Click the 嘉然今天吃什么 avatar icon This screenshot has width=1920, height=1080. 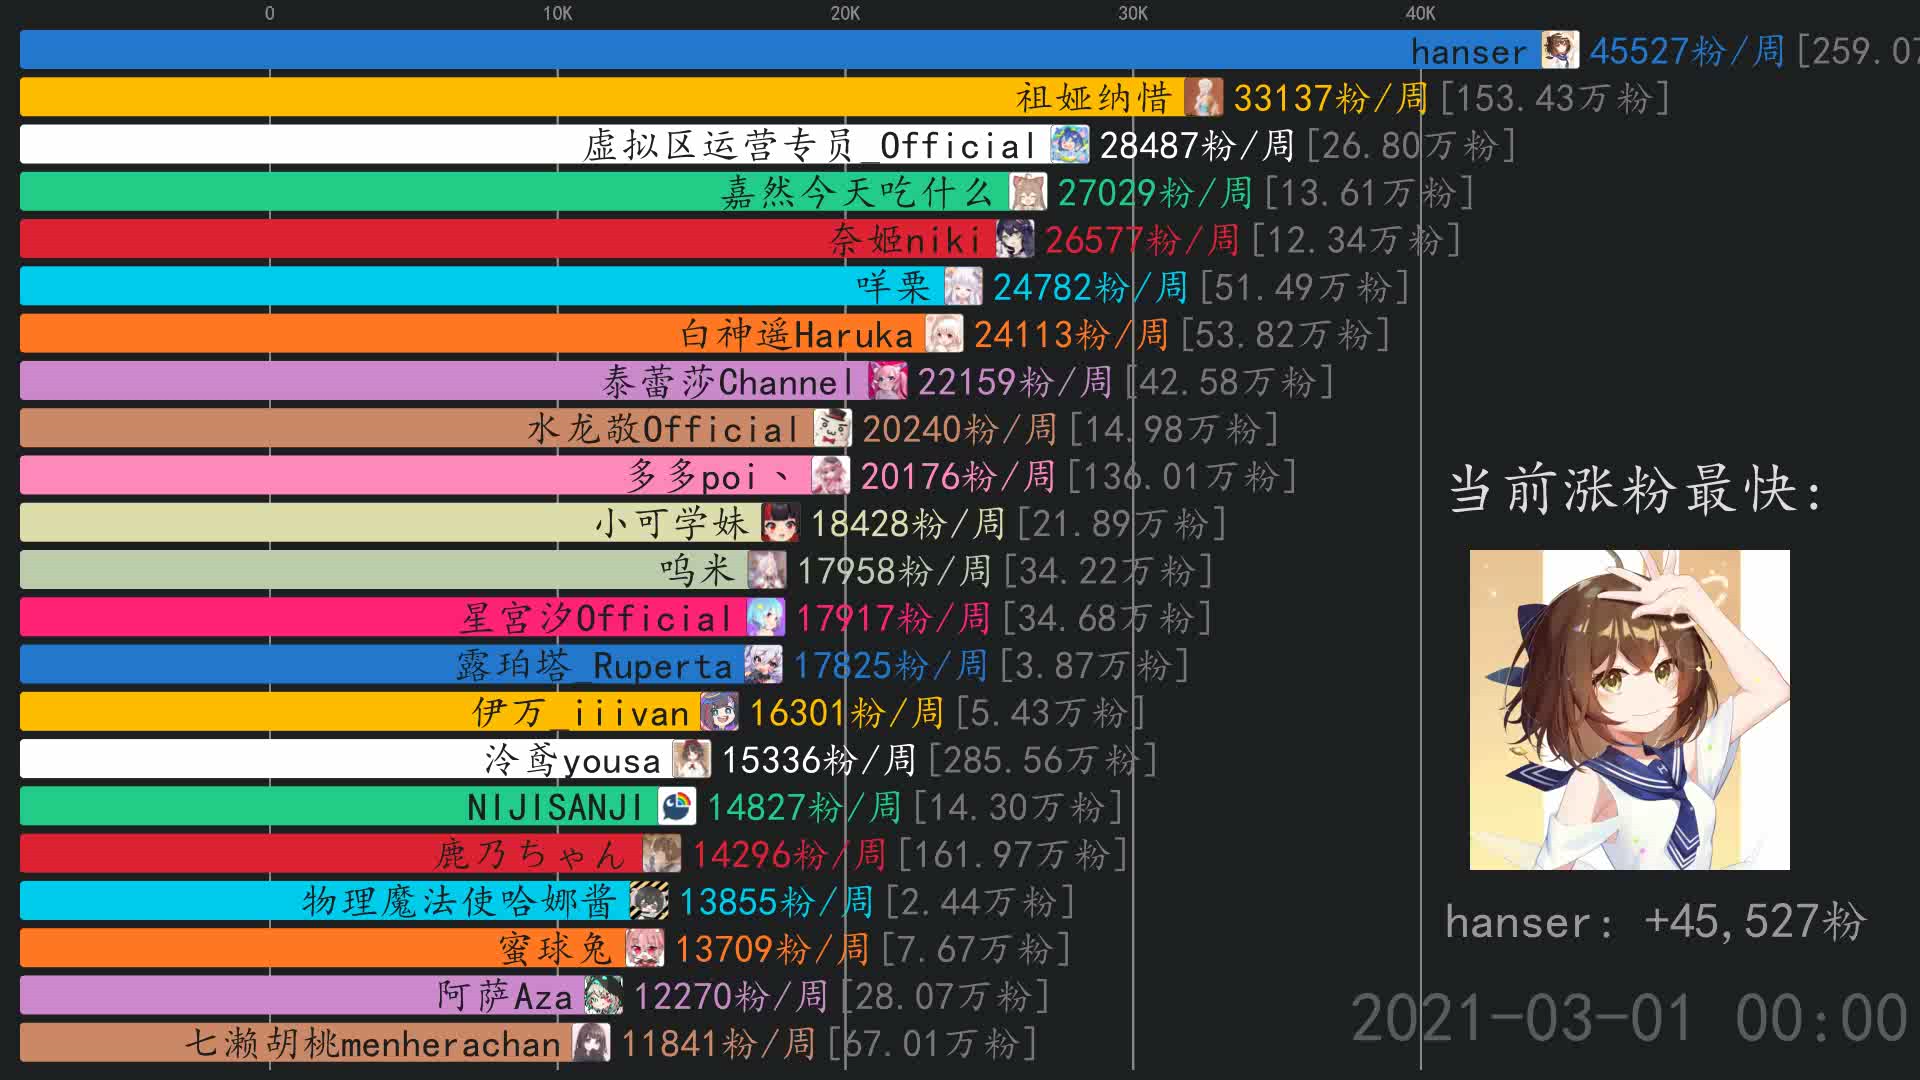(1028, 192)
